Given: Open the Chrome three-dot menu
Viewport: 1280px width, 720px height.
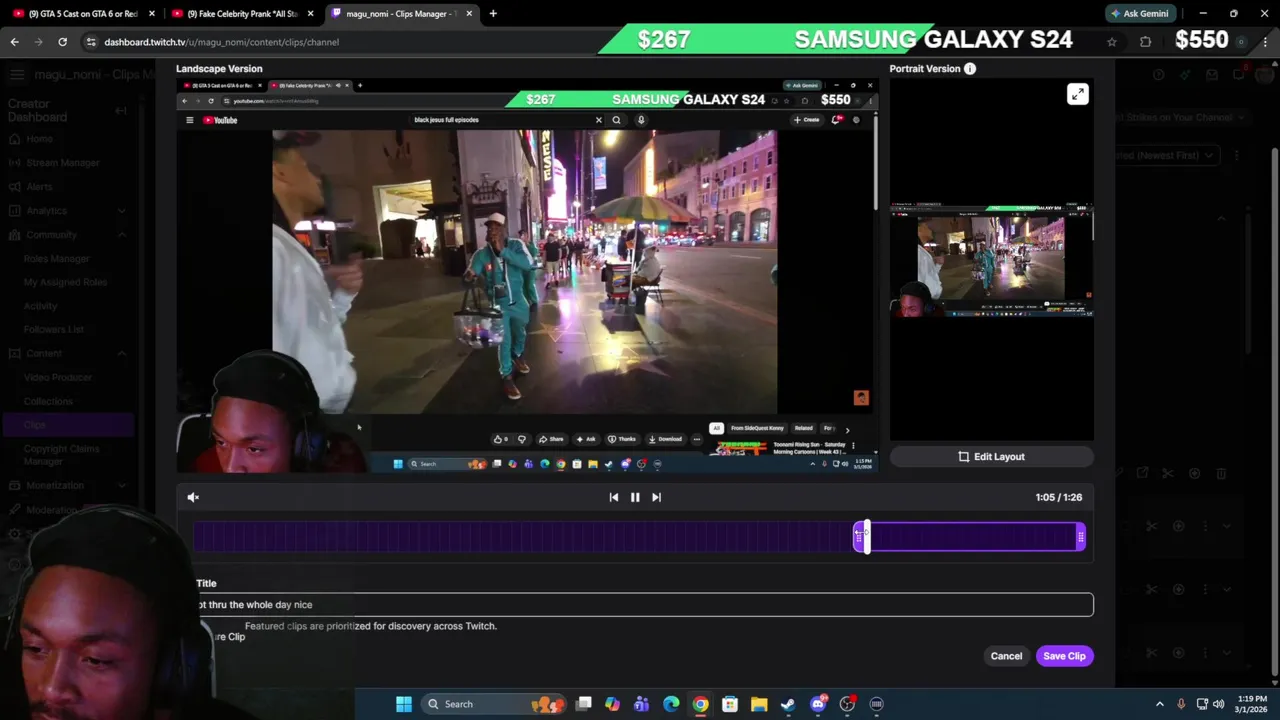Looking at the screenshot, I should pos(1265,42).
